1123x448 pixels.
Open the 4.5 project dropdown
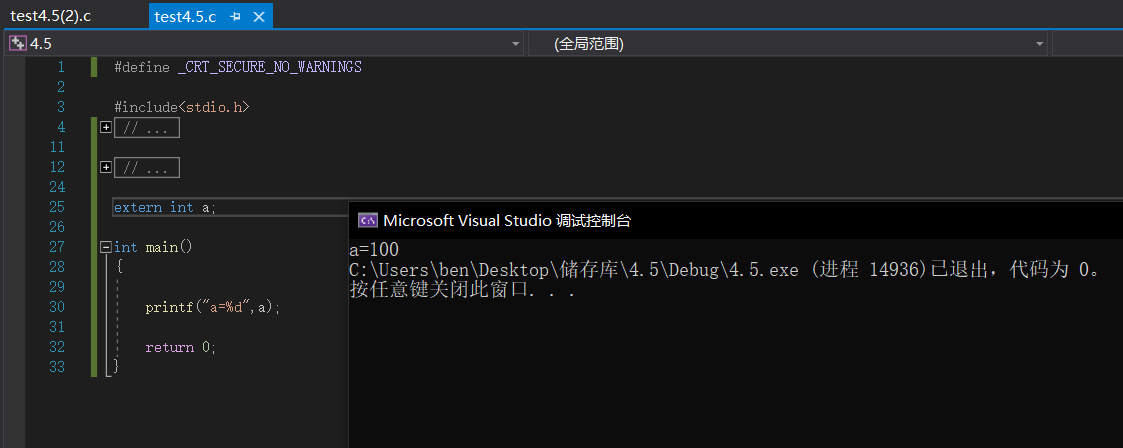pyautogui.click(x=516, y=44)
